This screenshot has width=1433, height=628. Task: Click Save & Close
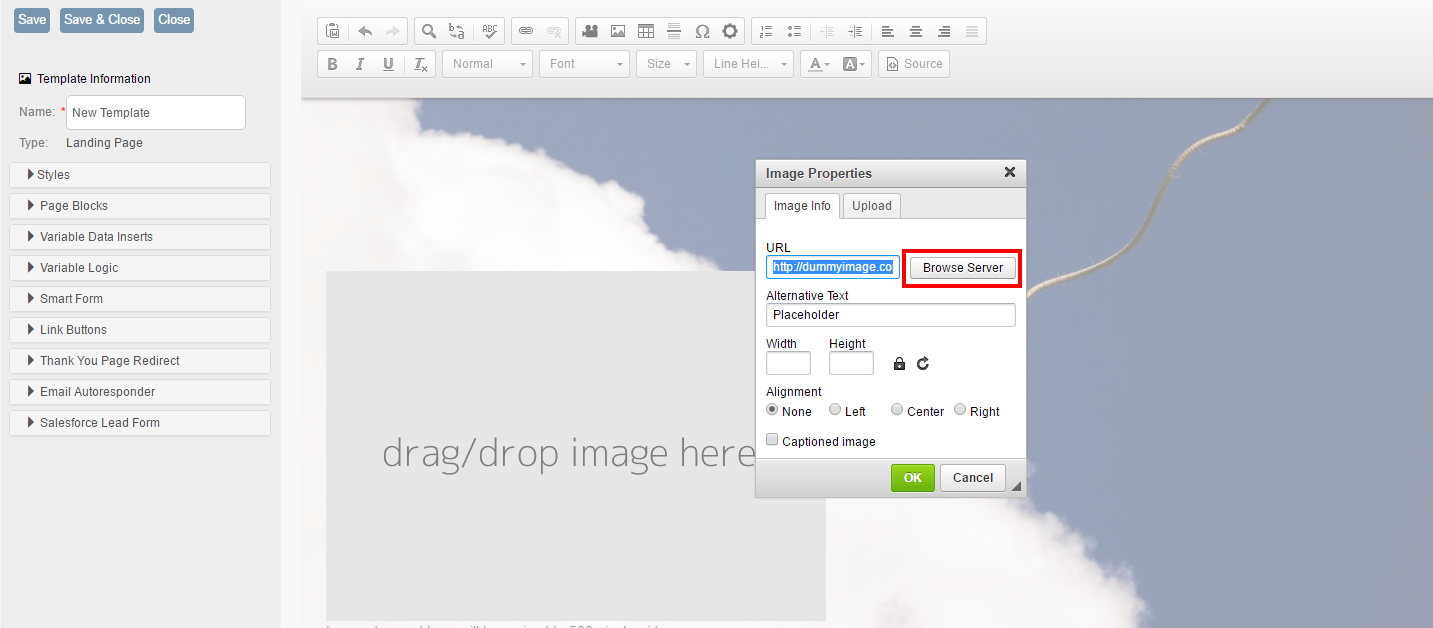click(102, 20)
